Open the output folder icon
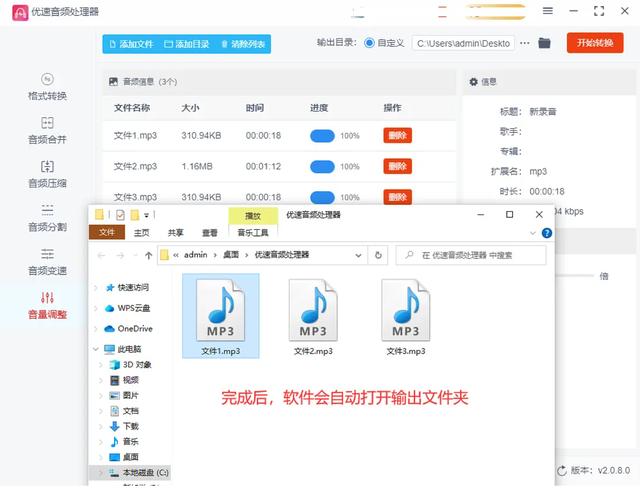 pos(544,43)
